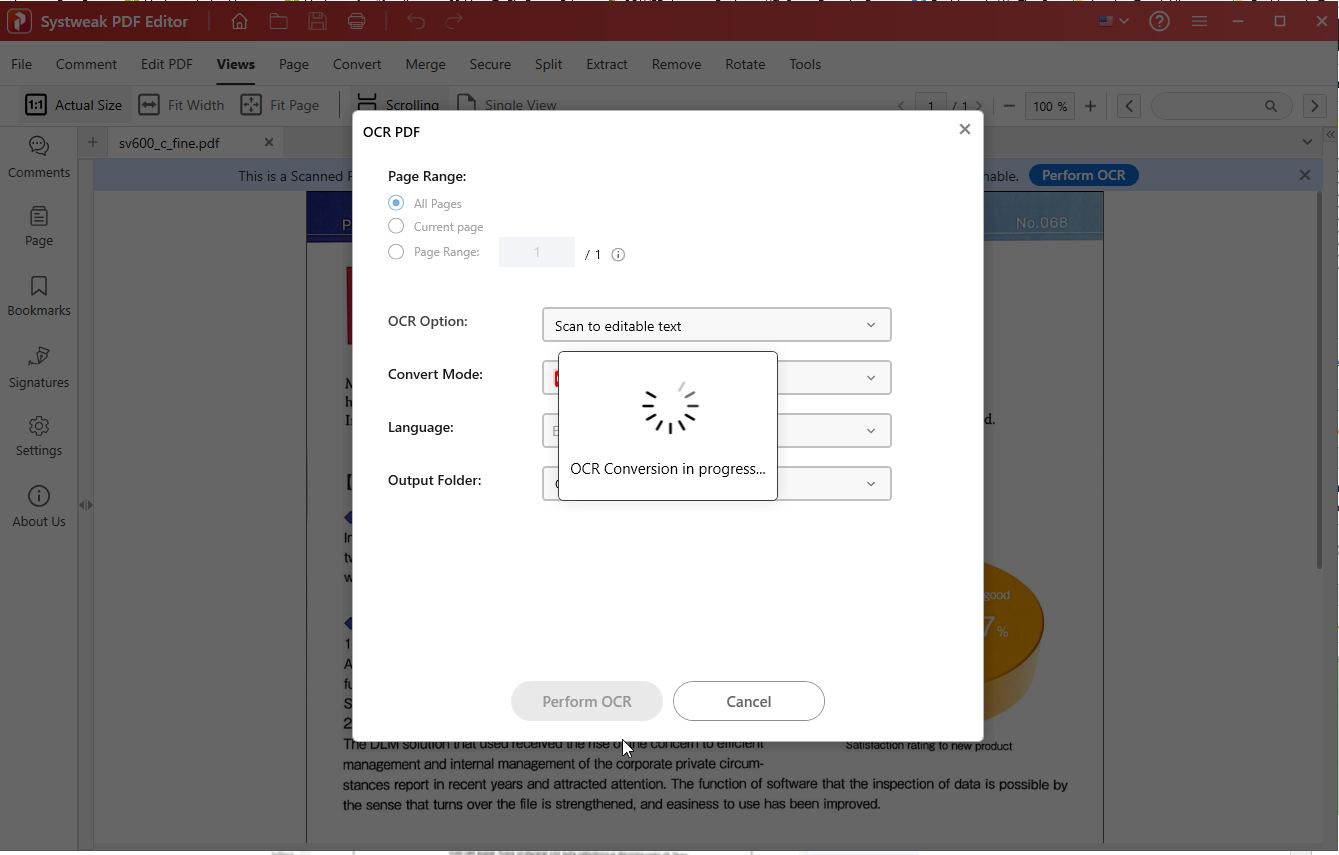Open the Comments sidebar panel
The image size is (1339, 855).
[x=39, y=157]
